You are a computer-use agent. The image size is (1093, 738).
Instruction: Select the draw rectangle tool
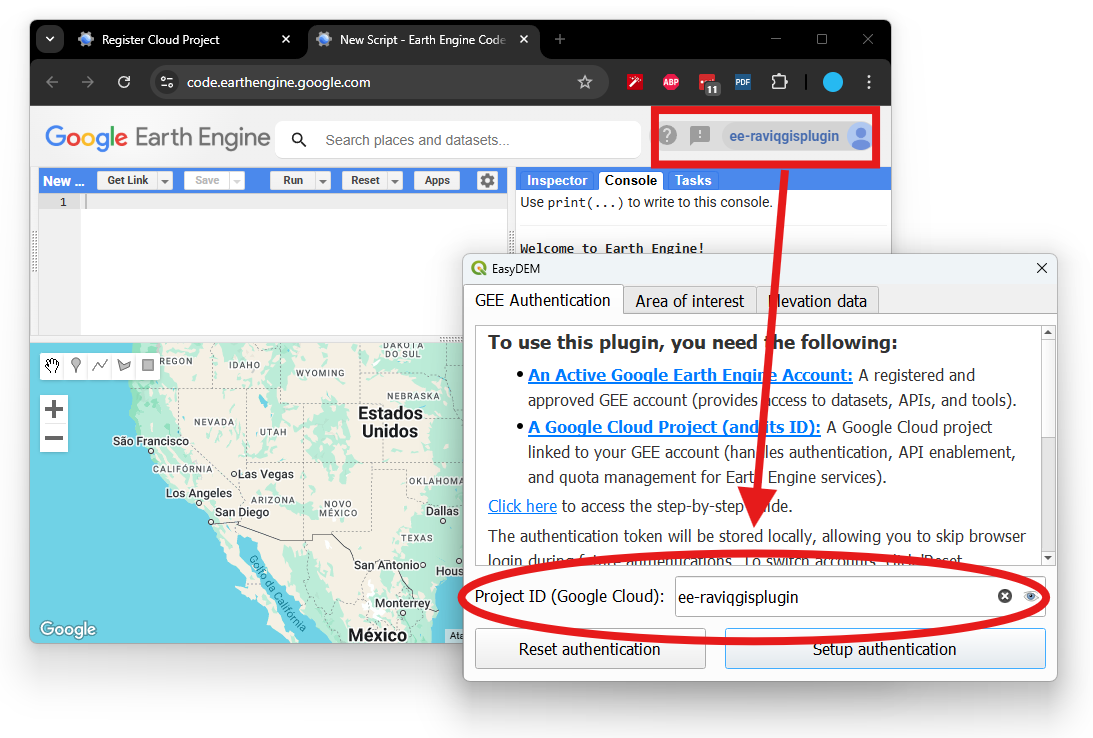pyautogui.click(x=148, y=366)
